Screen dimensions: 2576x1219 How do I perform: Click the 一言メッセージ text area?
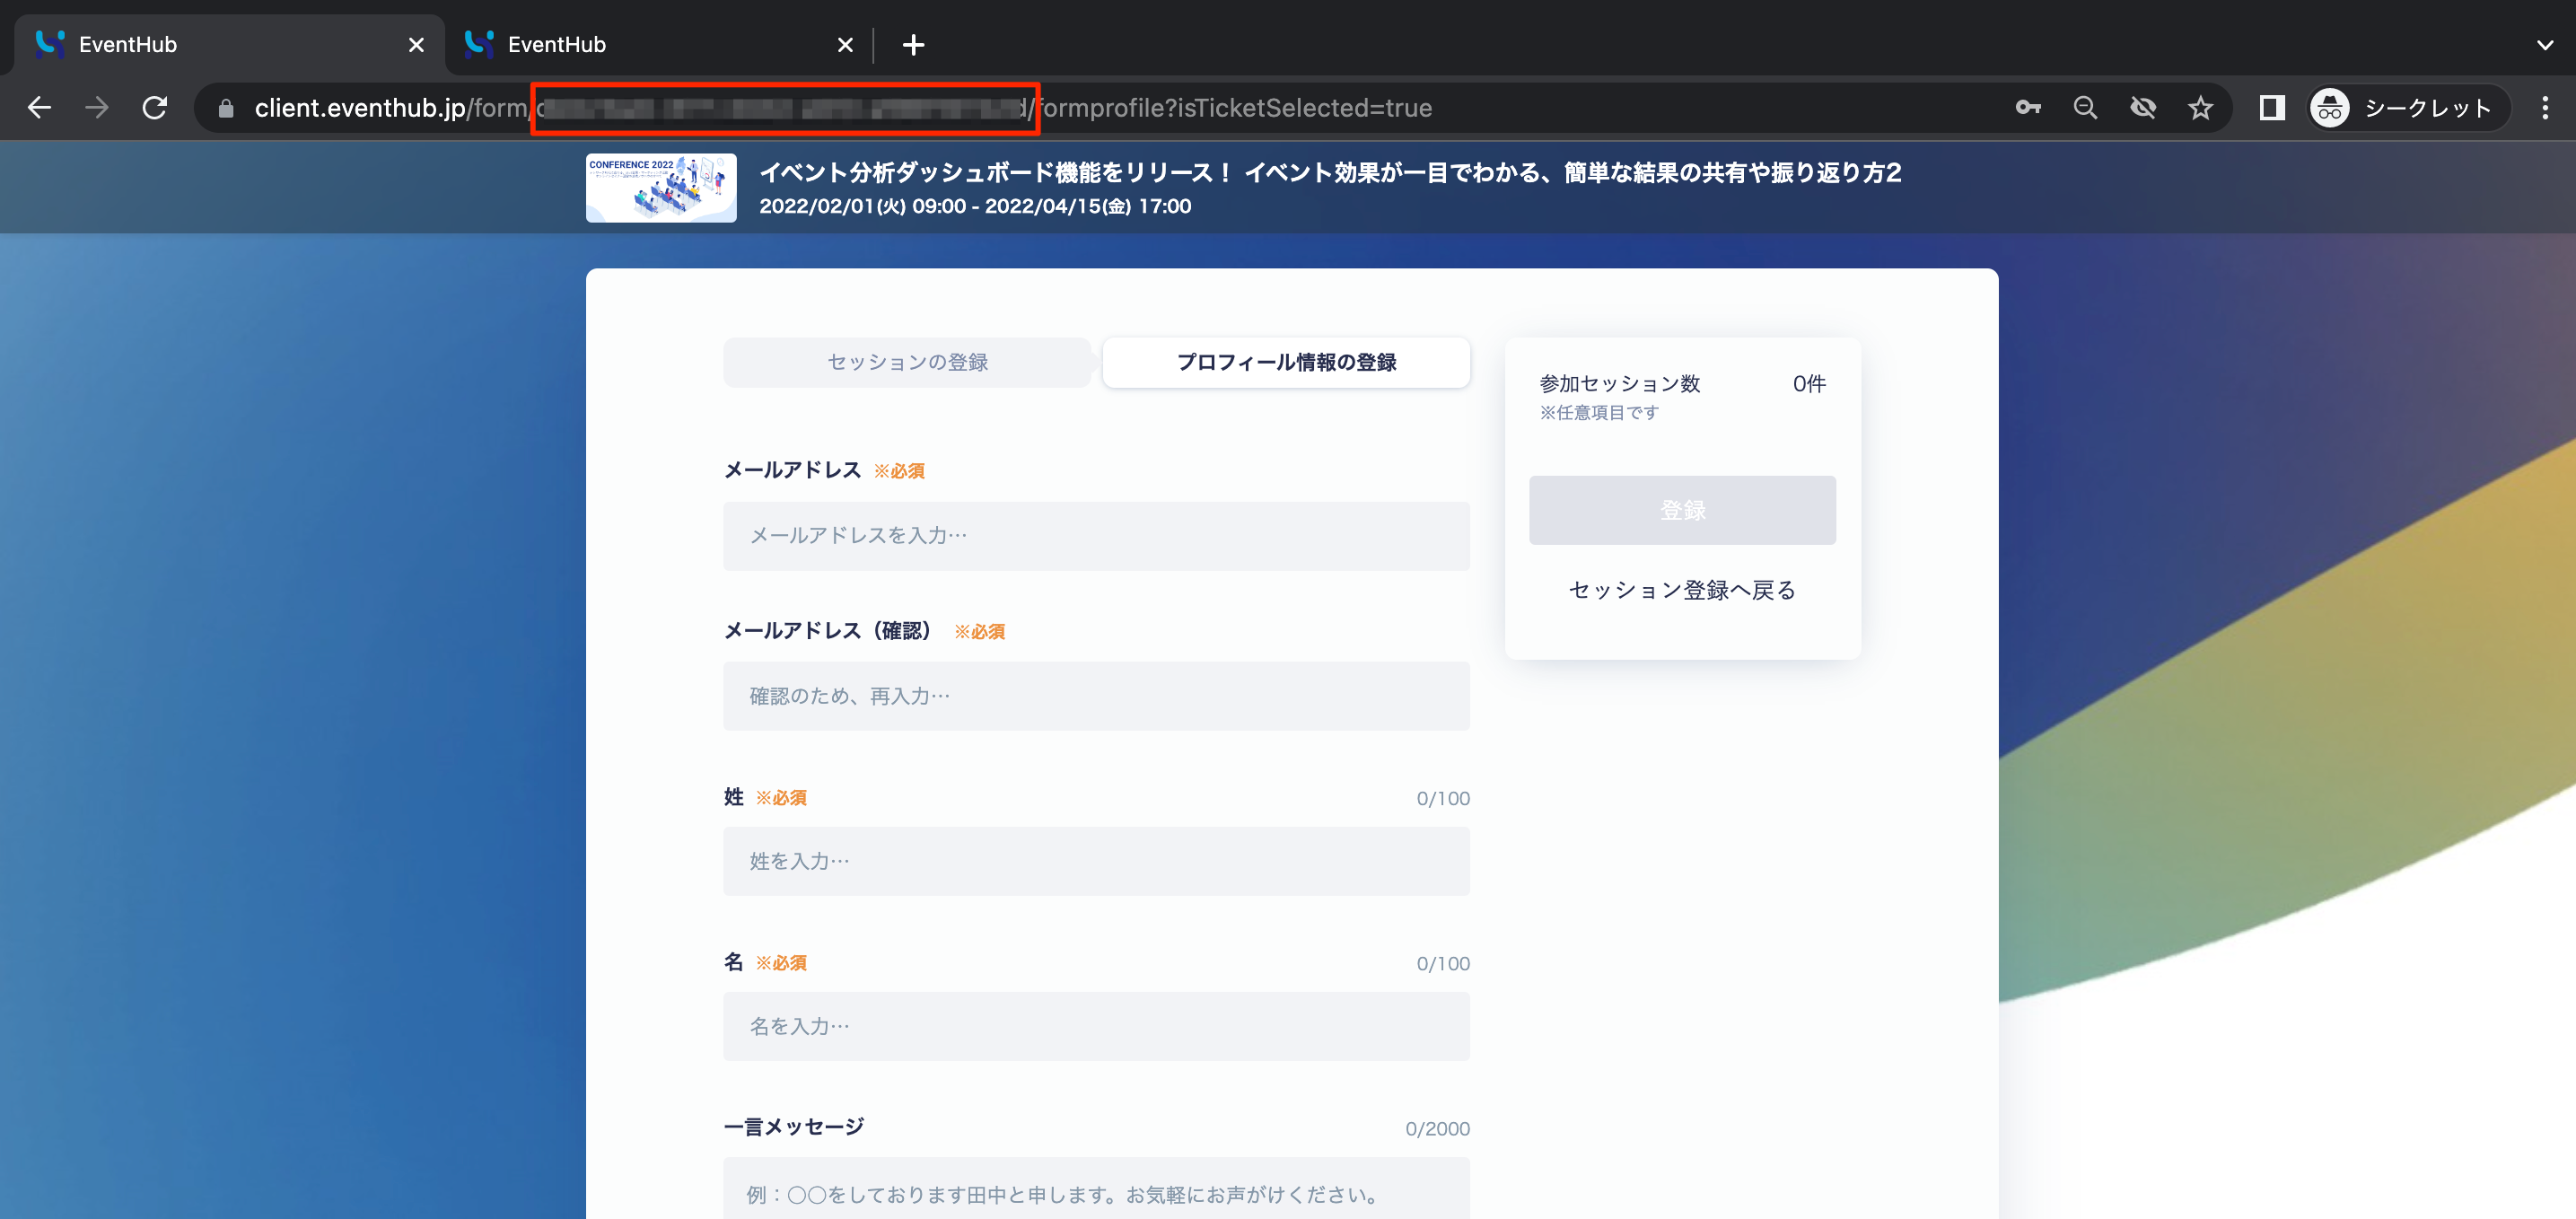(1096, 1189)
